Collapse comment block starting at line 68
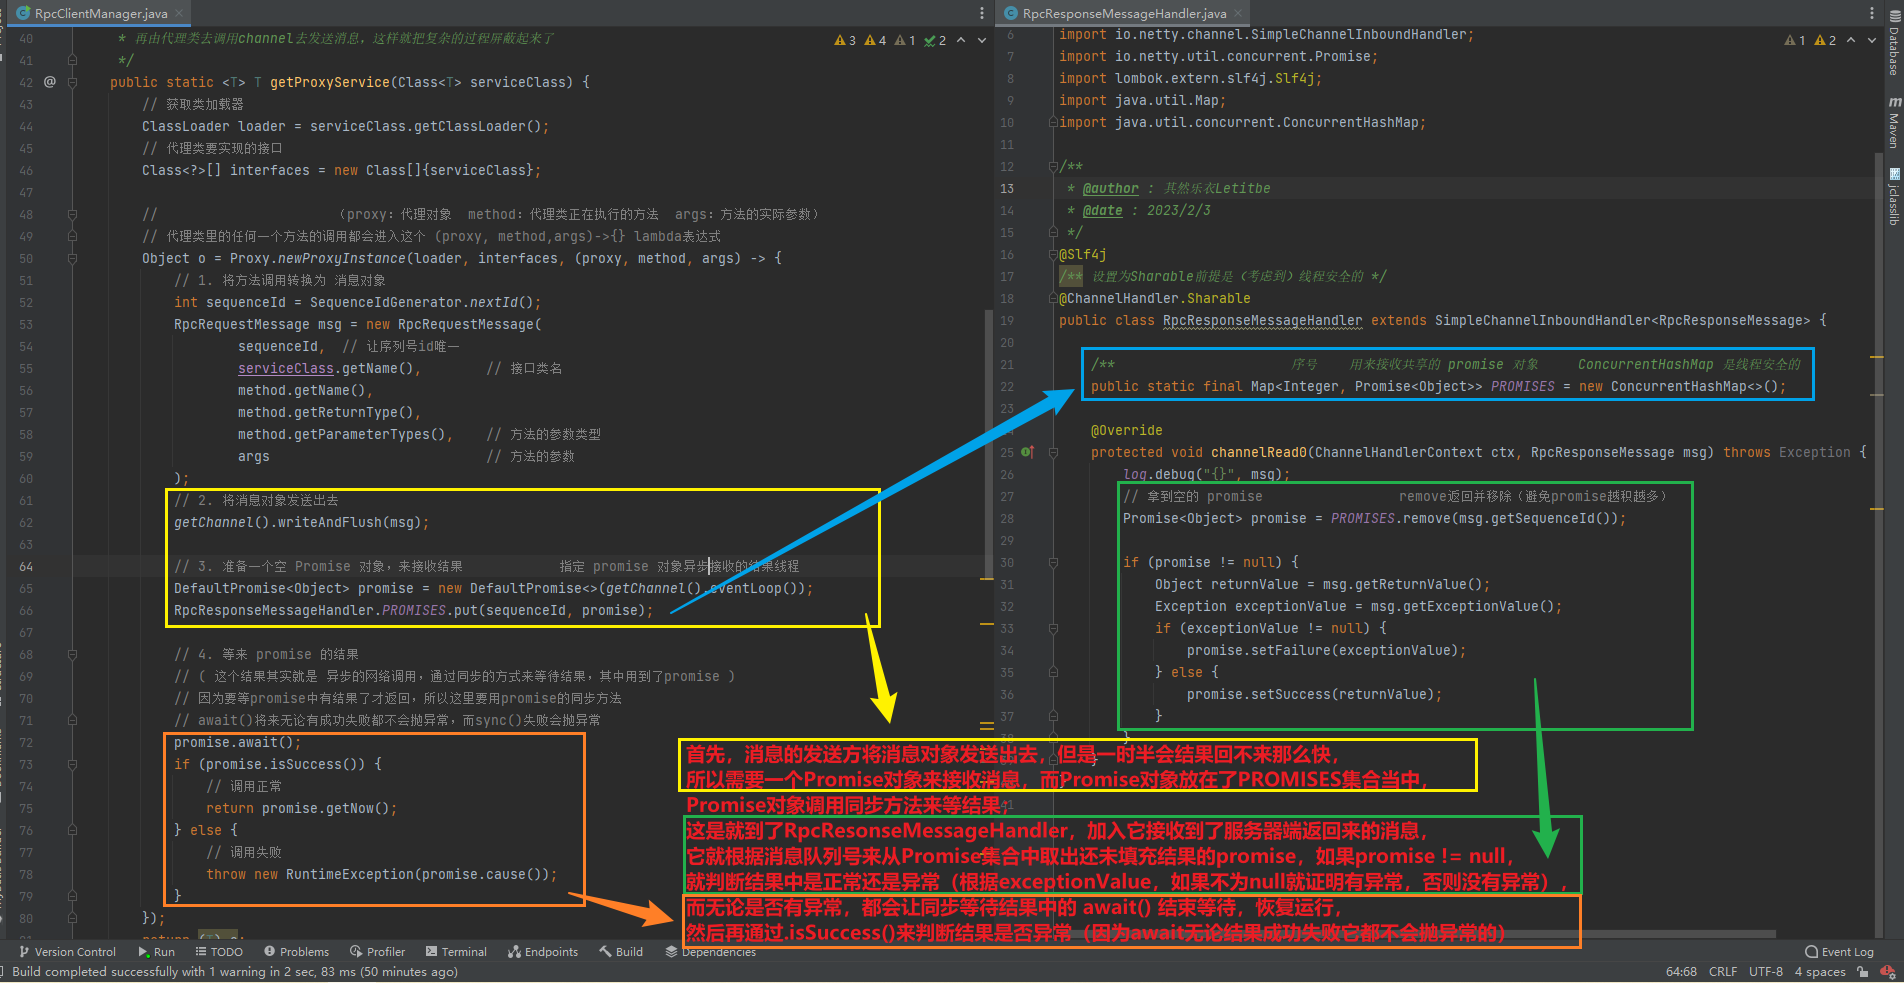1904x983 pixels. [x=72, y=654]
